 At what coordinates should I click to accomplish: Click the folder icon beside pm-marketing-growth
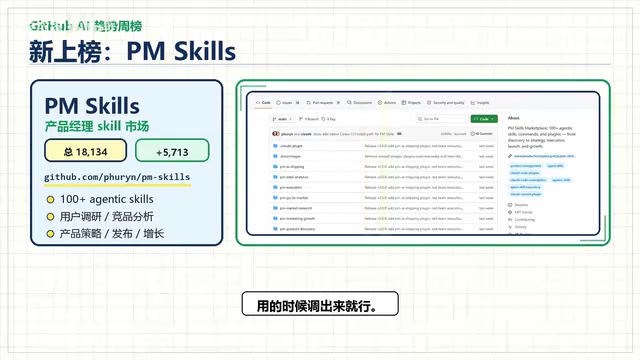click(275, 218)
